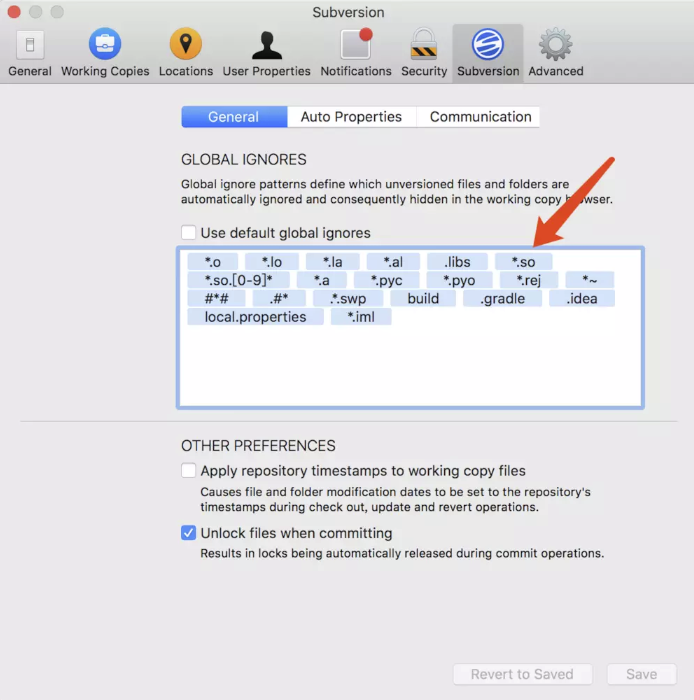Select the *.rej ignore token
Screen dimensions: 694x700
[529, 280]
